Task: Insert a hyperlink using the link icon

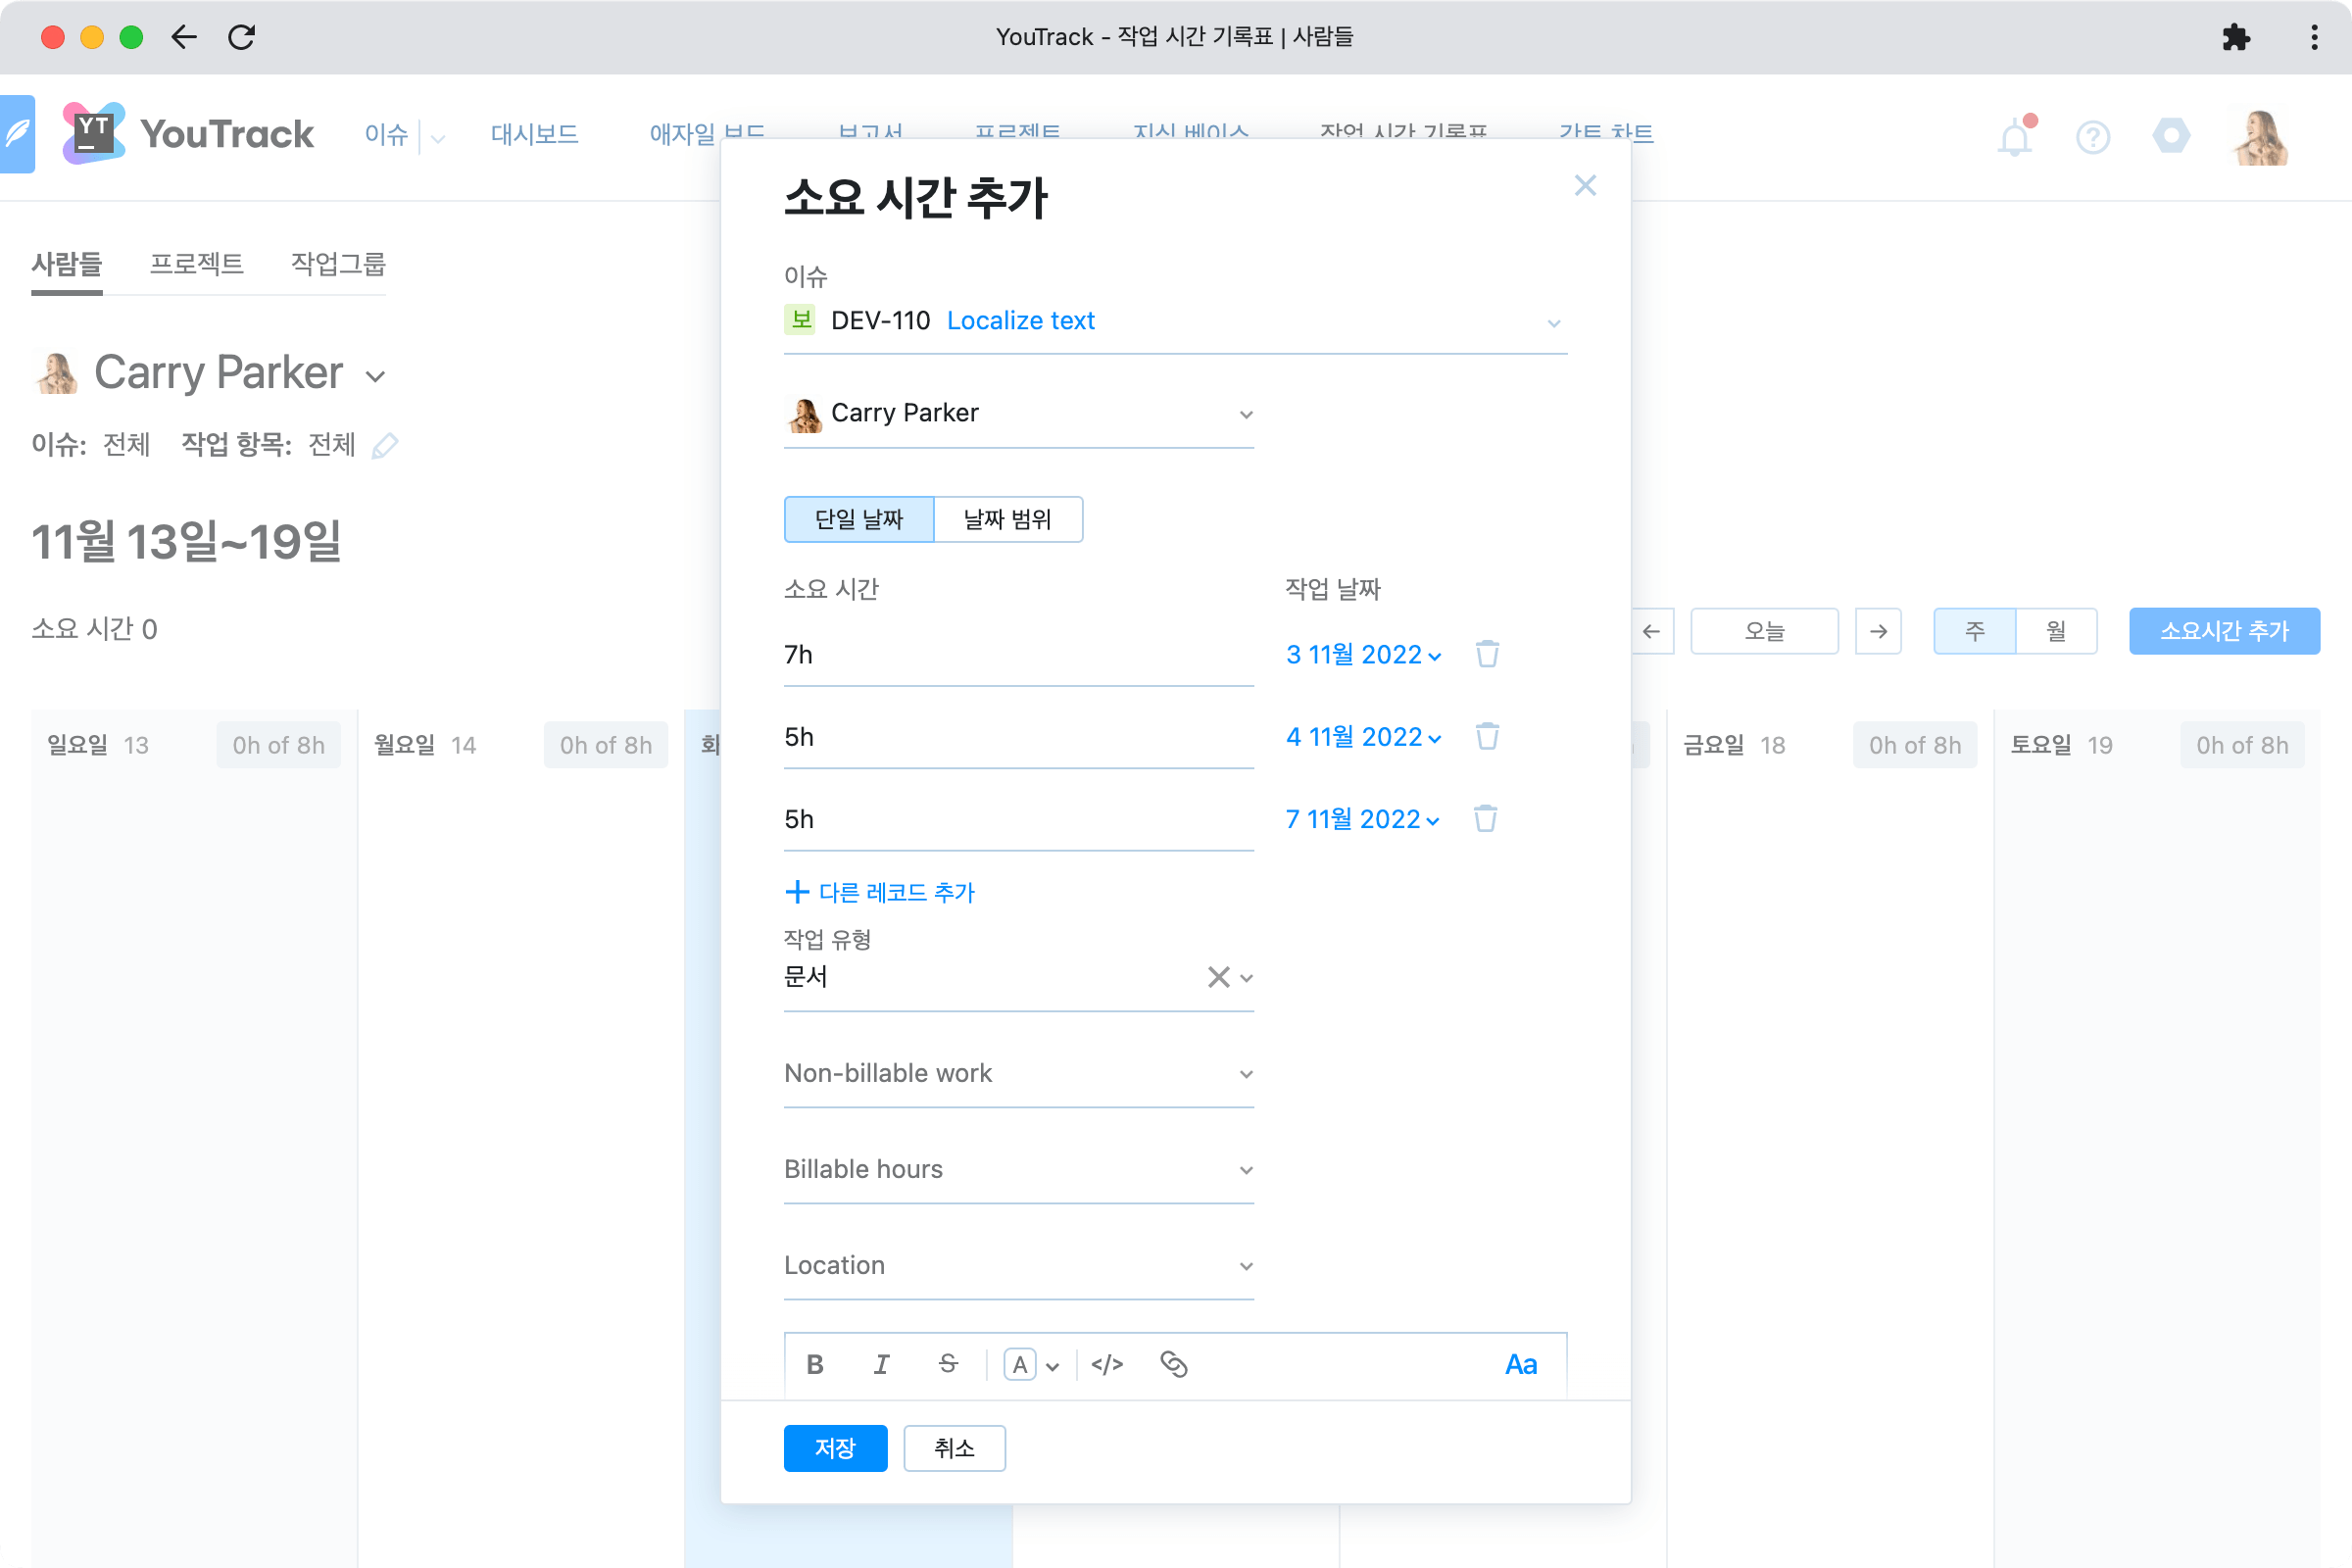Action: (1174, 1363)
